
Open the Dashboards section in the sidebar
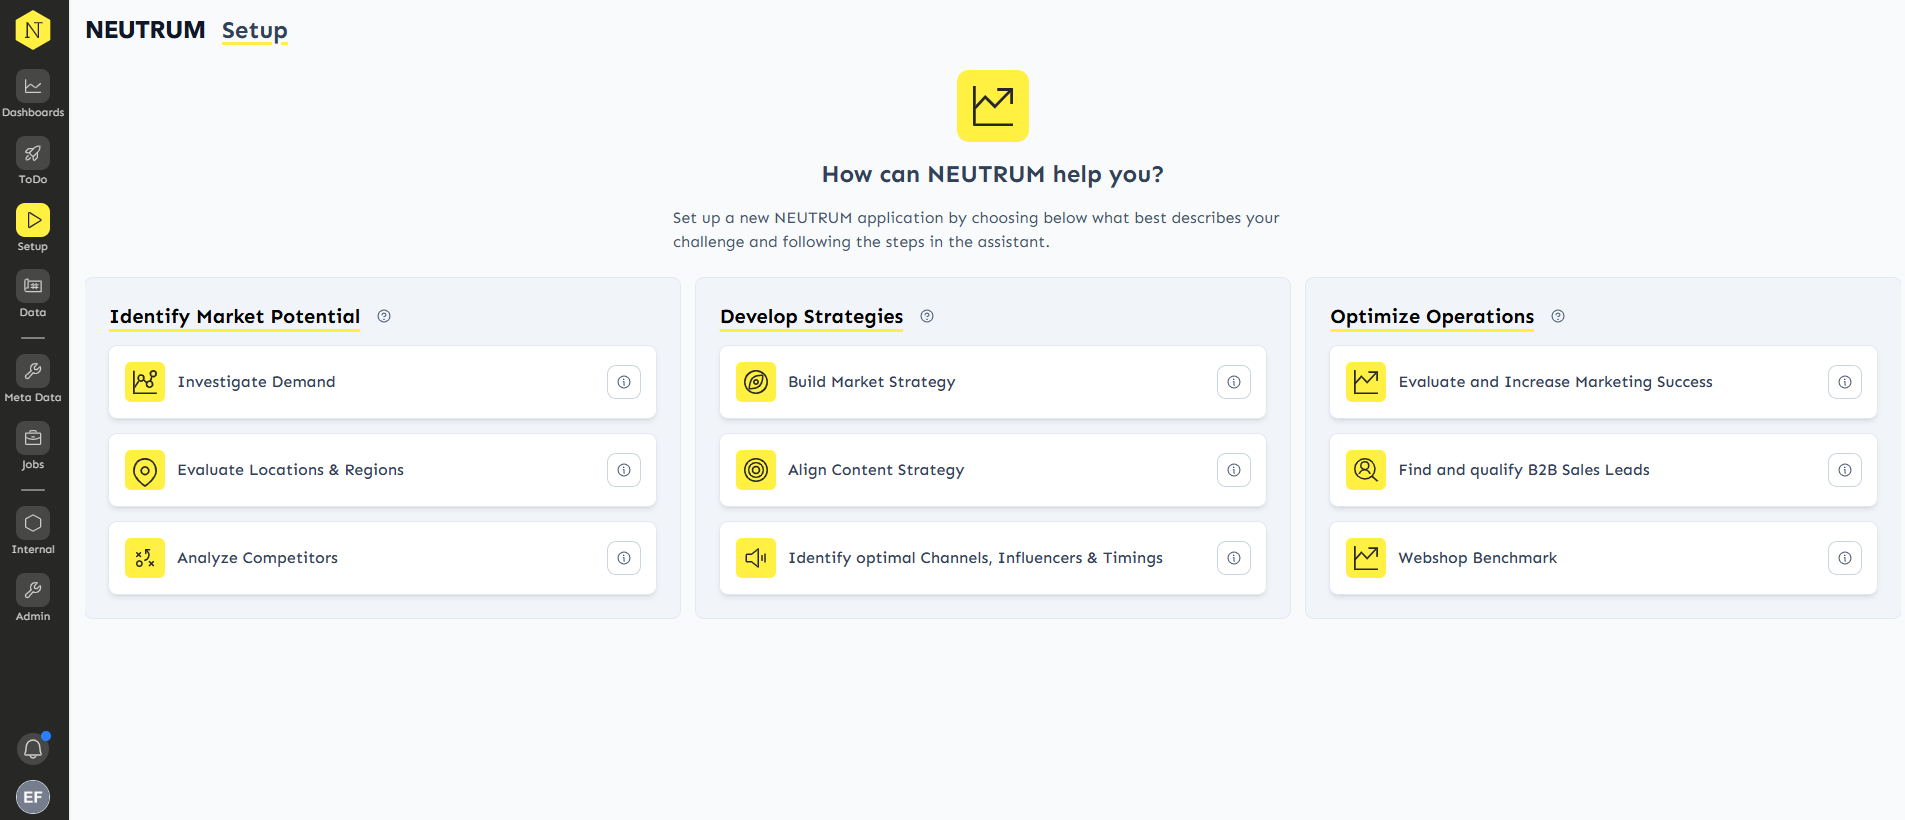(x=33, y=95)
